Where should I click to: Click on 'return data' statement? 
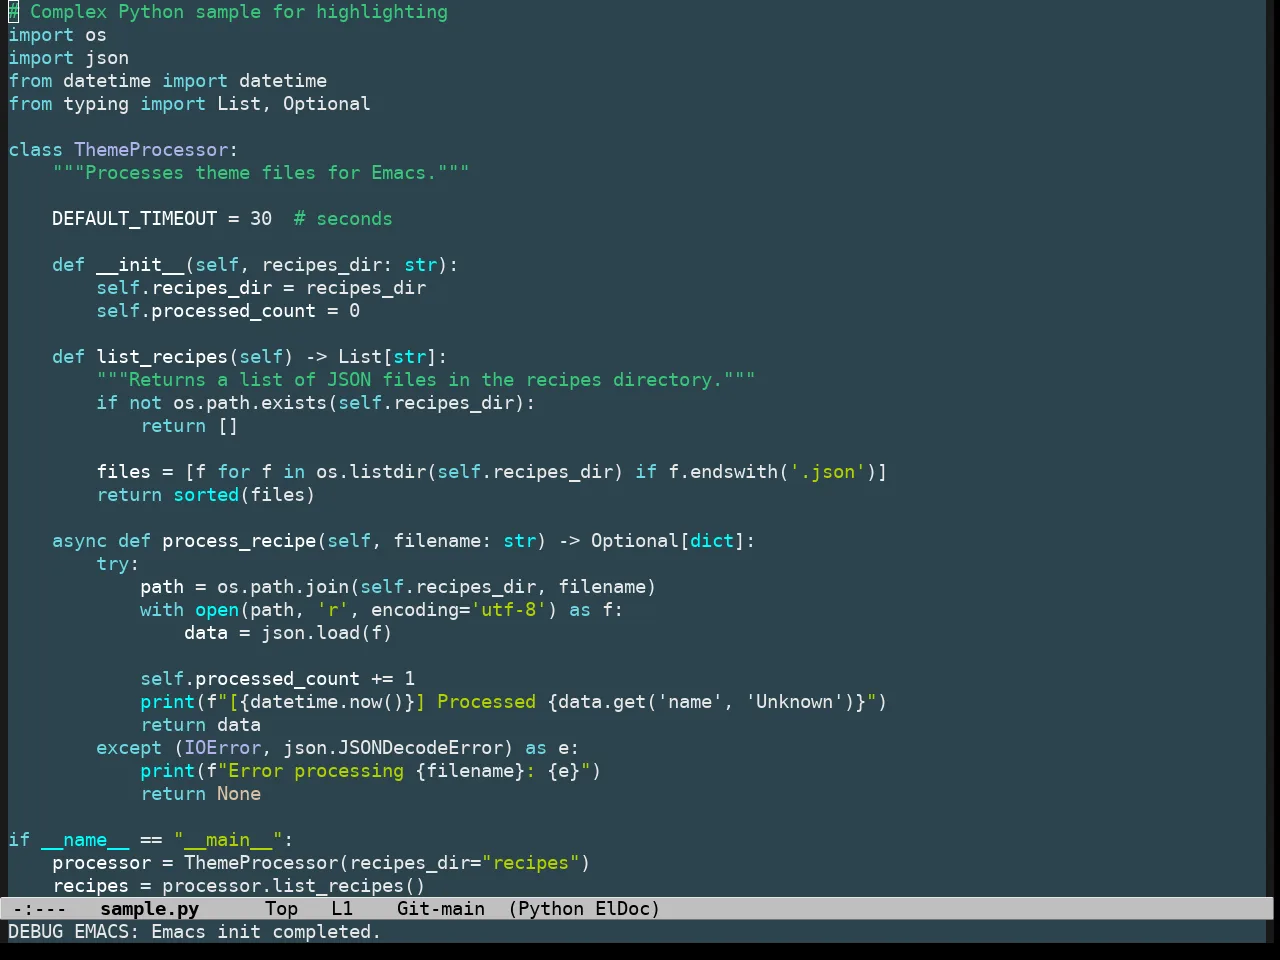coord(200,725)
